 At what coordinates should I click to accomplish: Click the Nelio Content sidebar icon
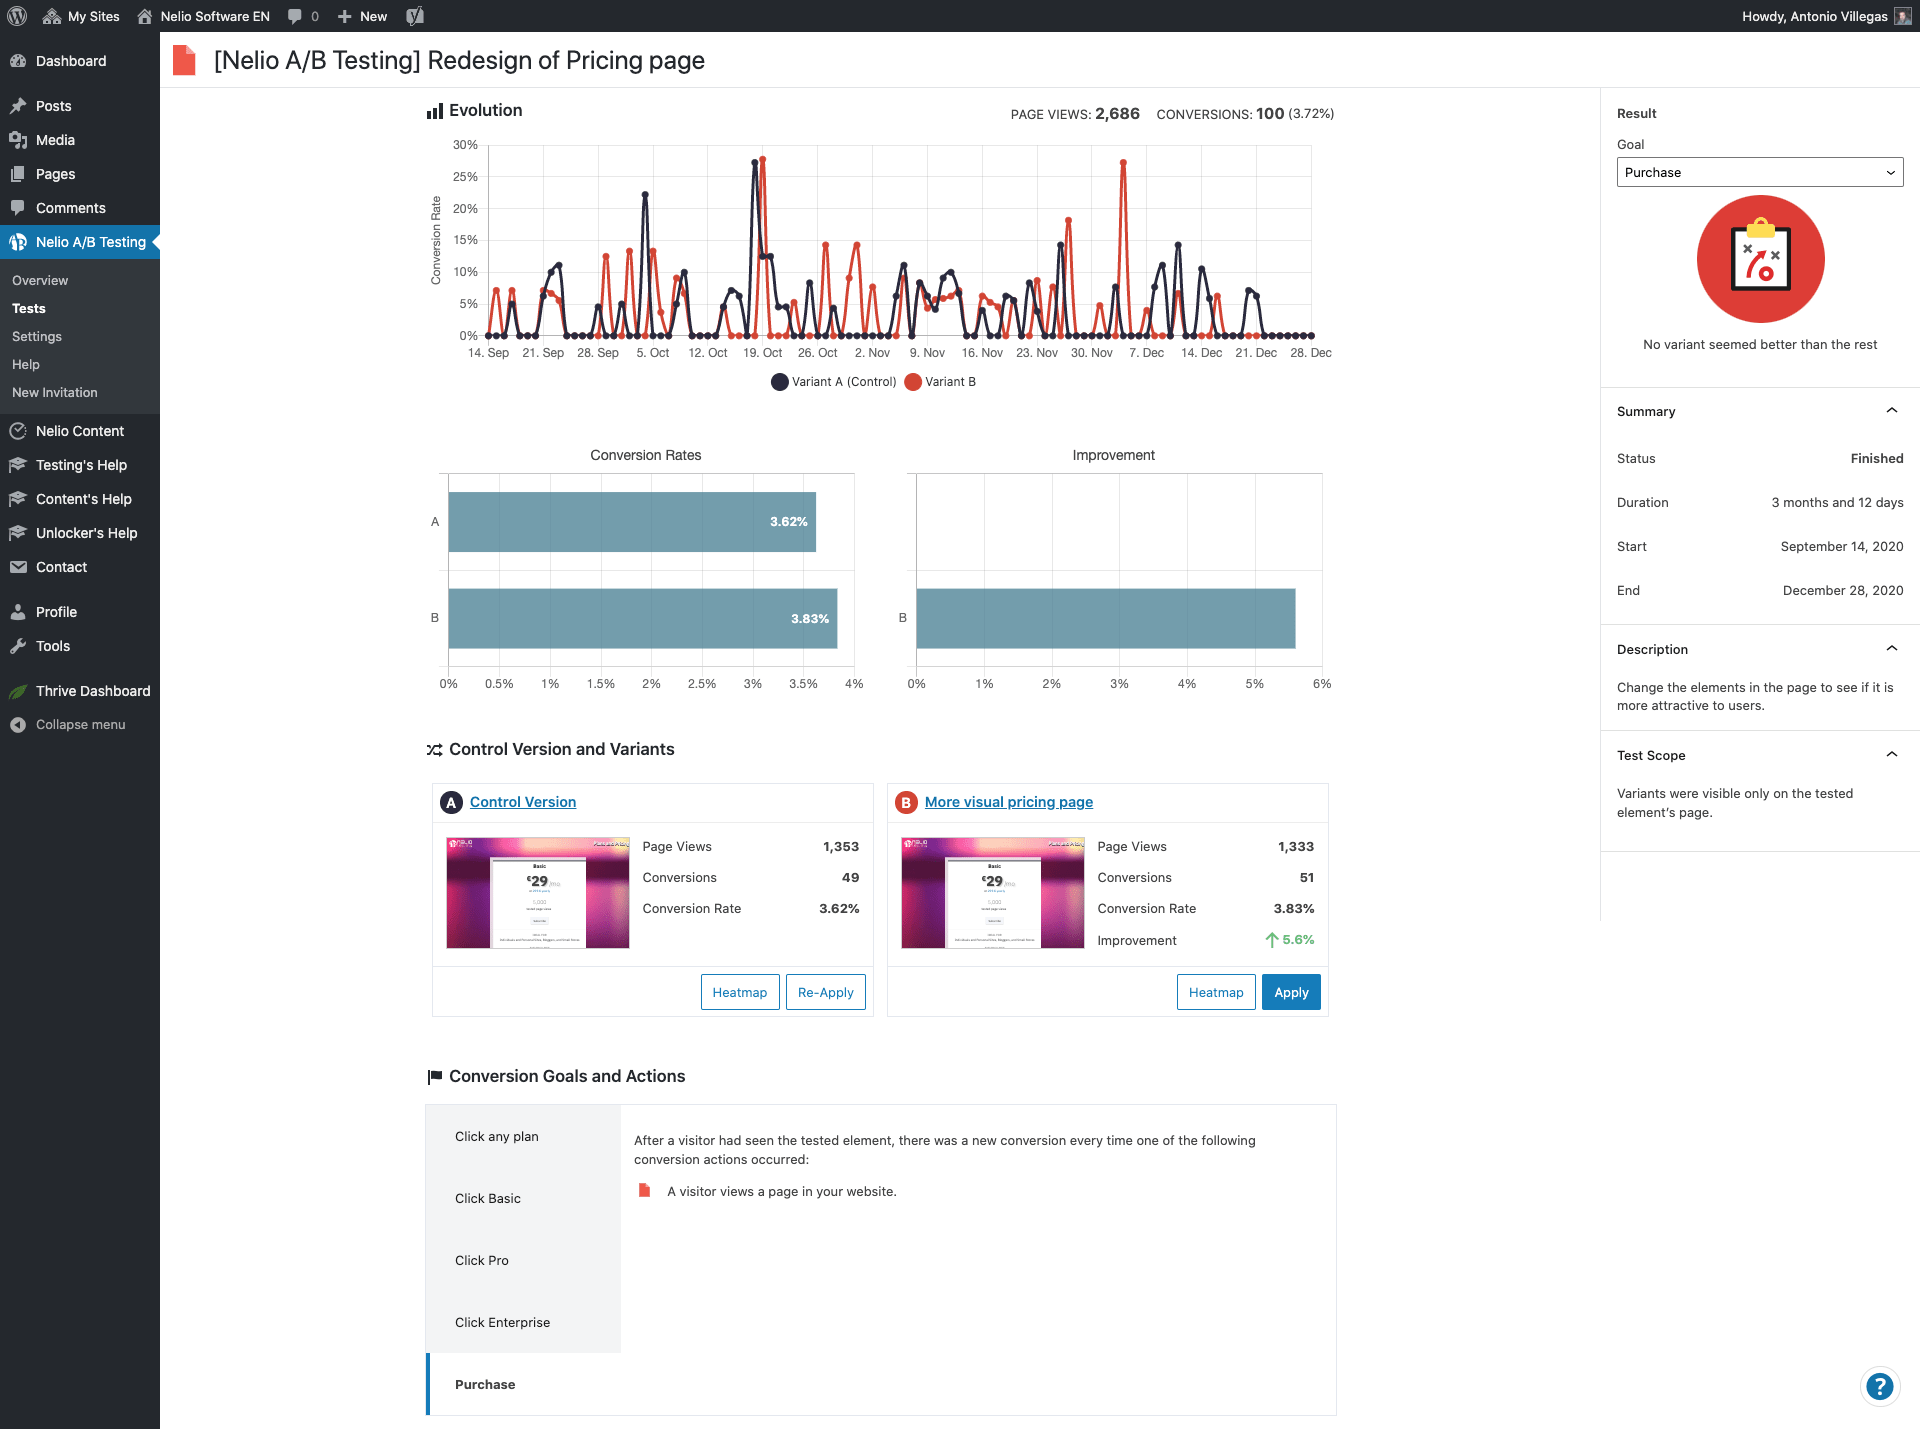coord(18,431)
